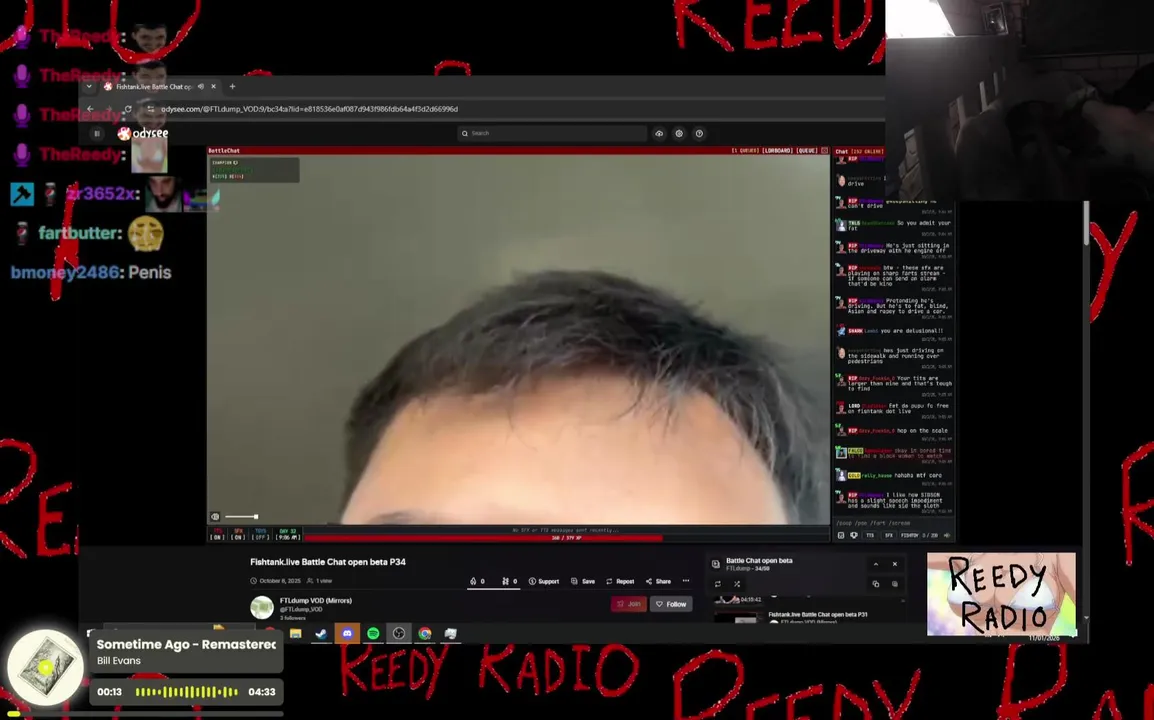The width and height of the screenshot is (1154, 720).
Task: Open the LDRBOARD tab in BattleChat
Action: click(777, 150)
